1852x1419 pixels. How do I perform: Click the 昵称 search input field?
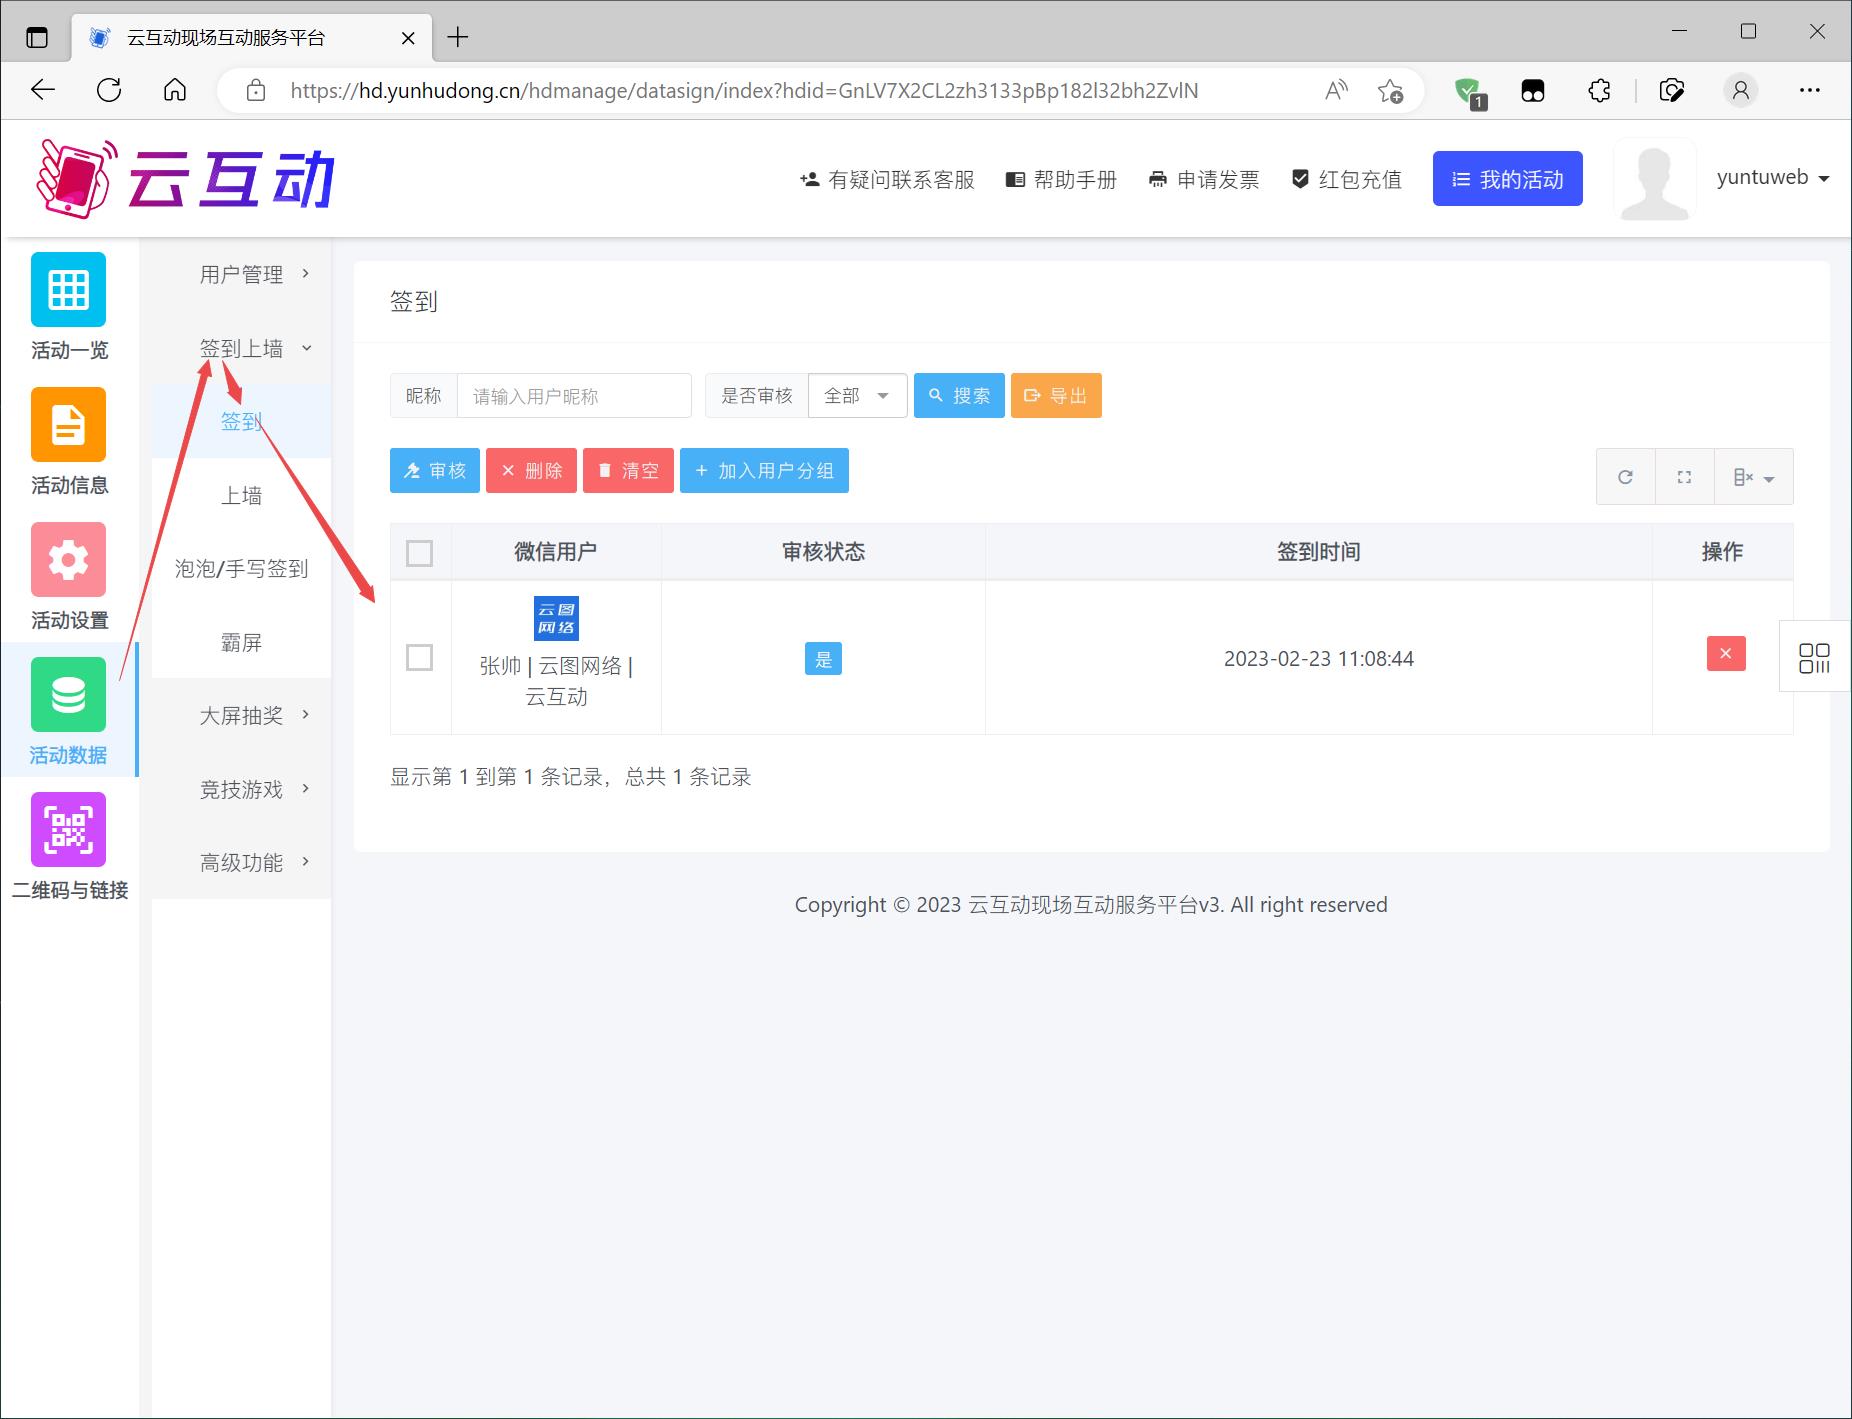tap(573, 396)
